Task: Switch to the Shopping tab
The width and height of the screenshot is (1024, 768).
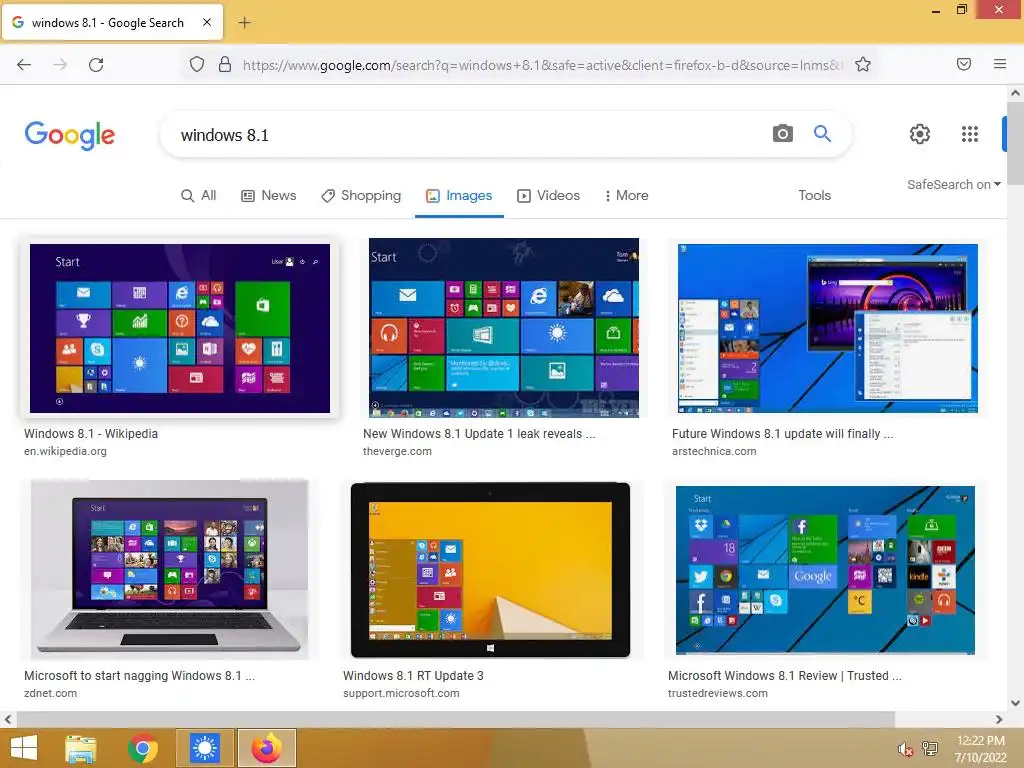Action: click(361, 195)
